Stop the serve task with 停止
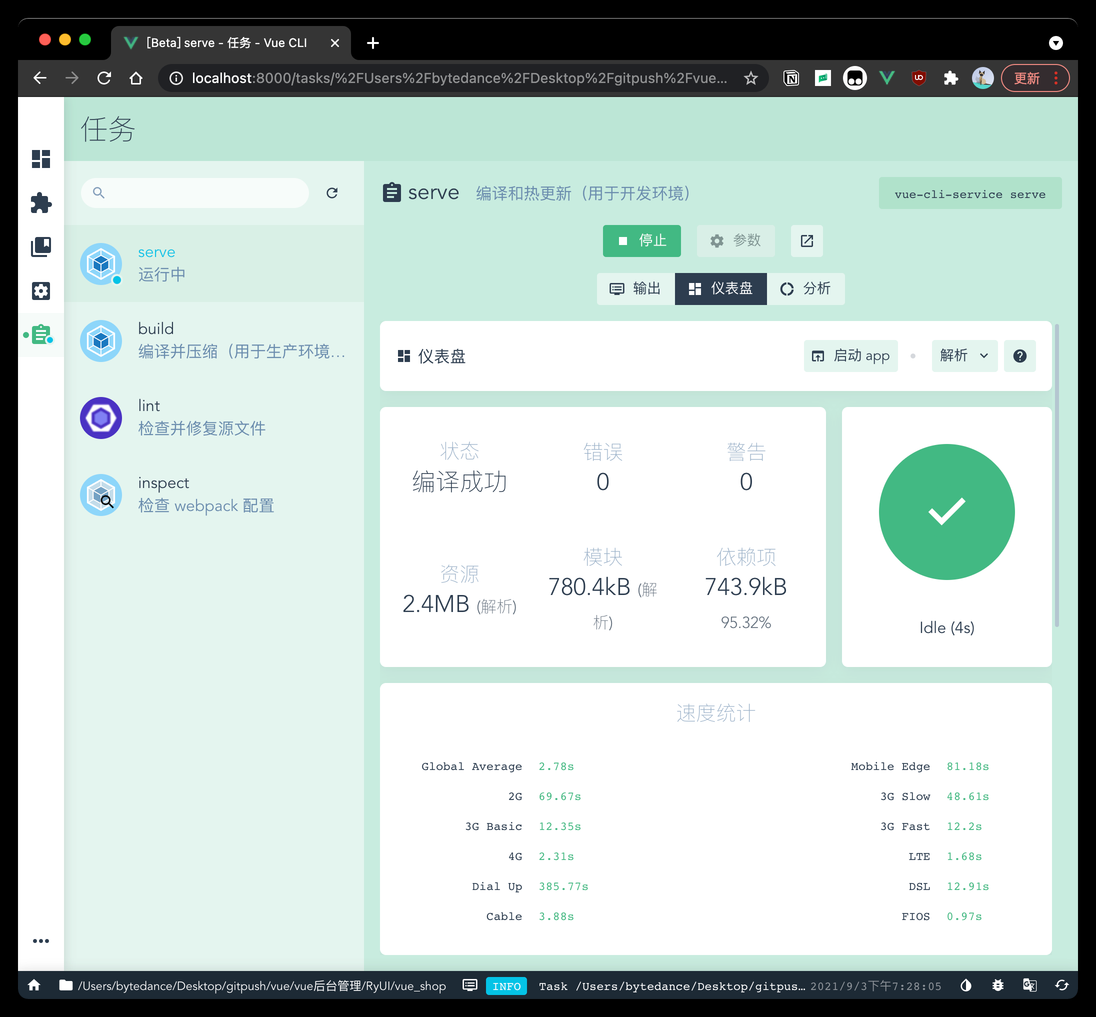The width and height of the screenshot is (1096, 1017). pyautogui.click(x=641, y=241)
